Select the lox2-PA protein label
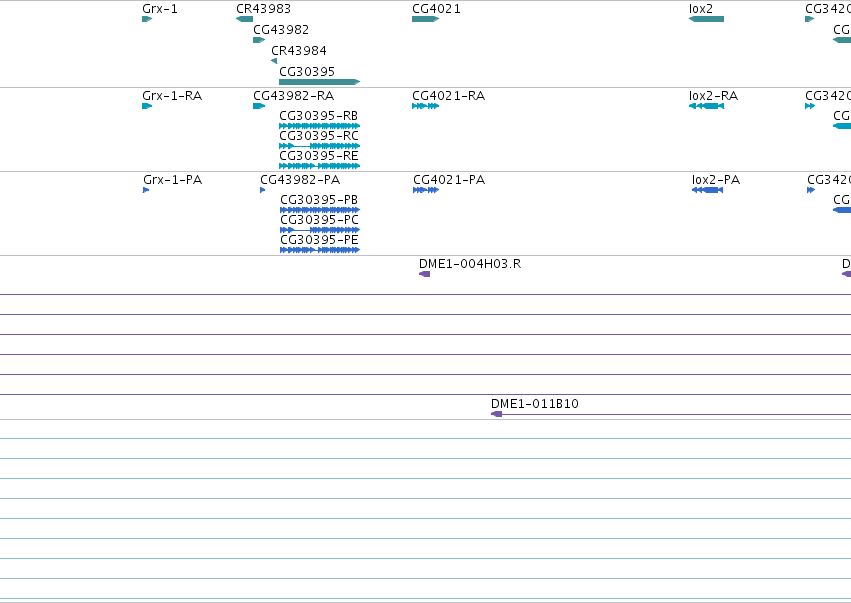The height and width of the screenshot is (603, 851). [716, 180]
